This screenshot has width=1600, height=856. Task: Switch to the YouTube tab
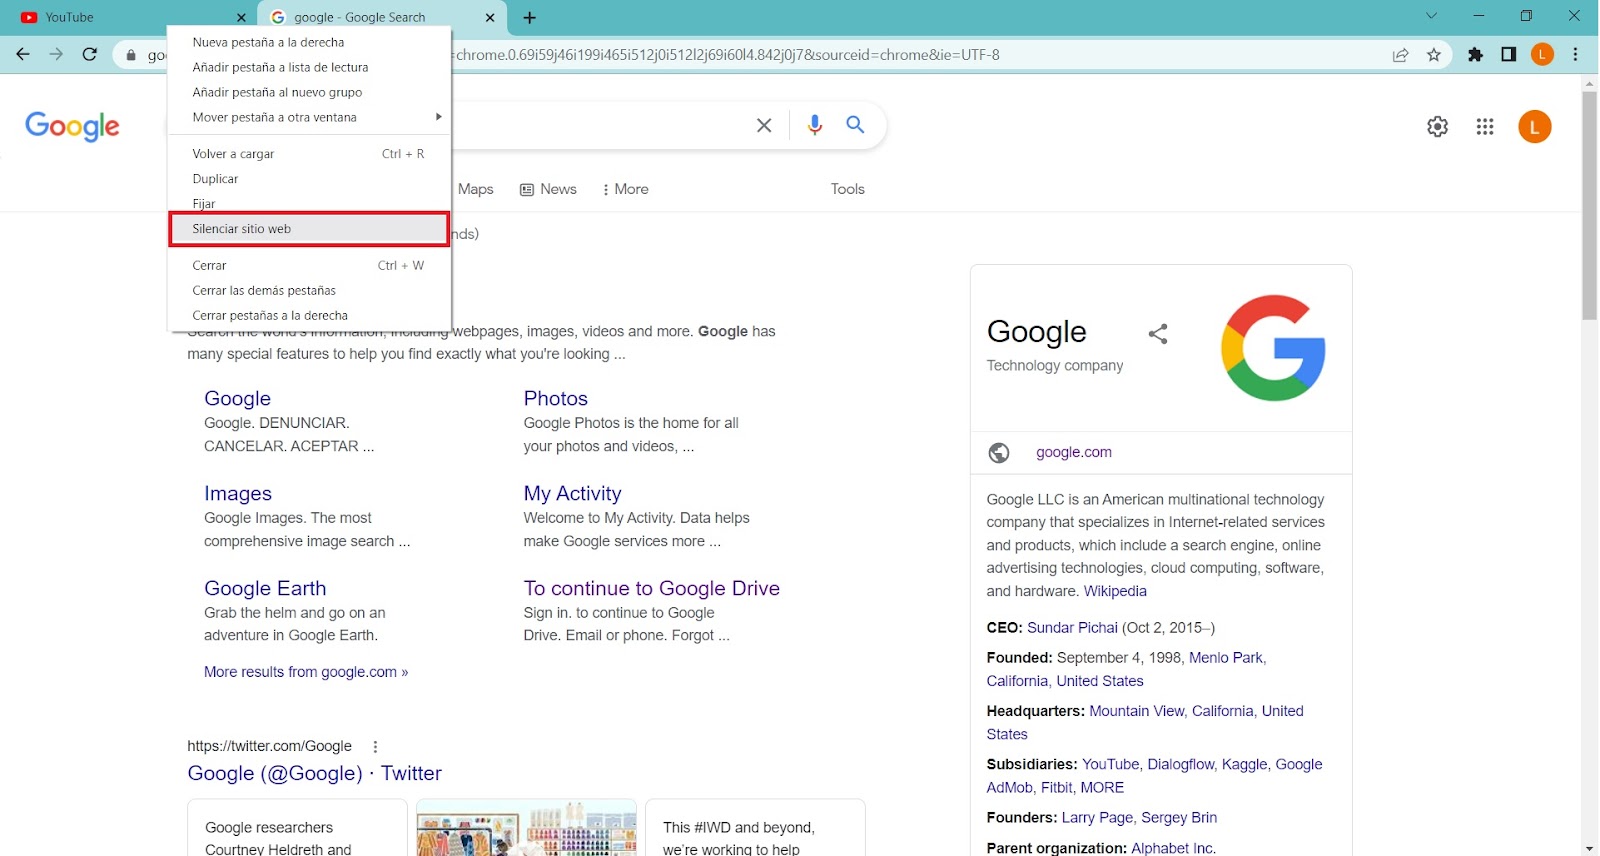(x=130, y=17)
